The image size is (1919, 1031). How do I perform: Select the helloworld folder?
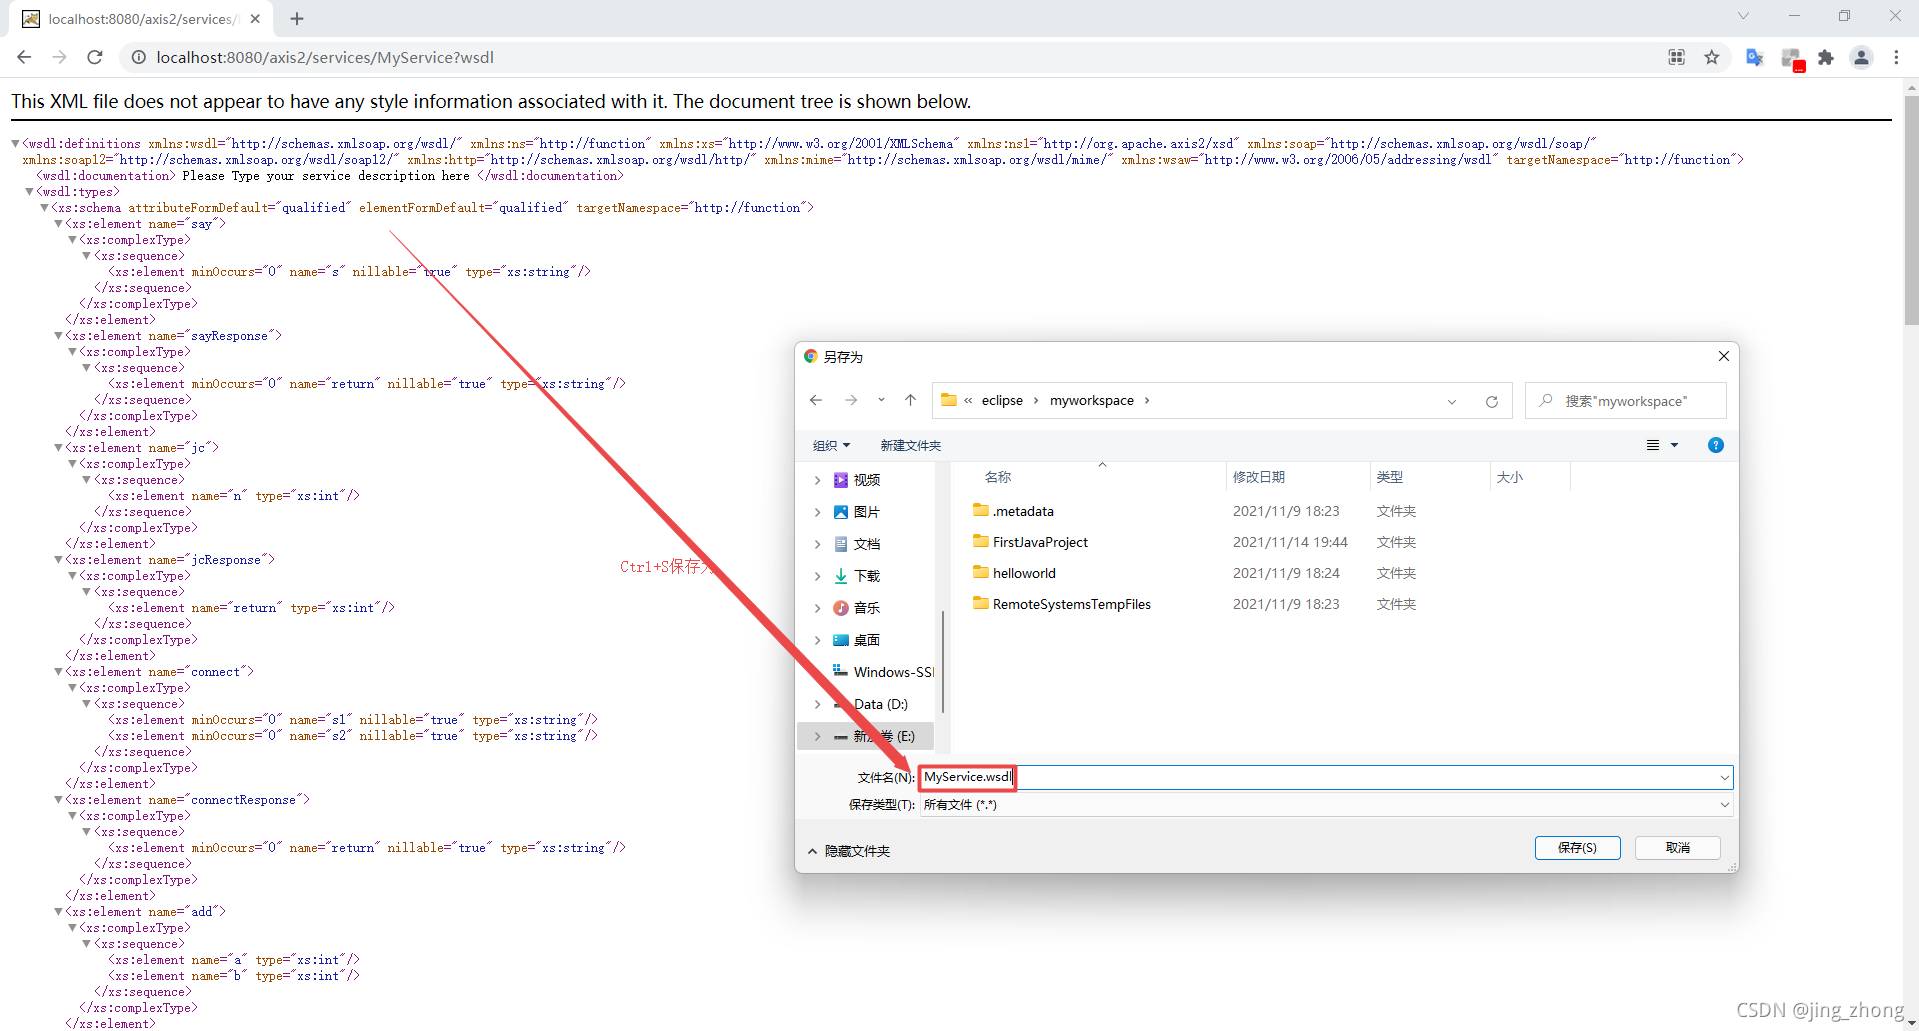click(1024, 573)
